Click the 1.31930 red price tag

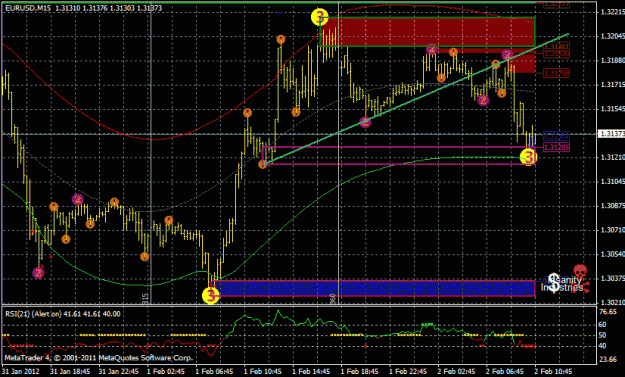tap(557, 54)
